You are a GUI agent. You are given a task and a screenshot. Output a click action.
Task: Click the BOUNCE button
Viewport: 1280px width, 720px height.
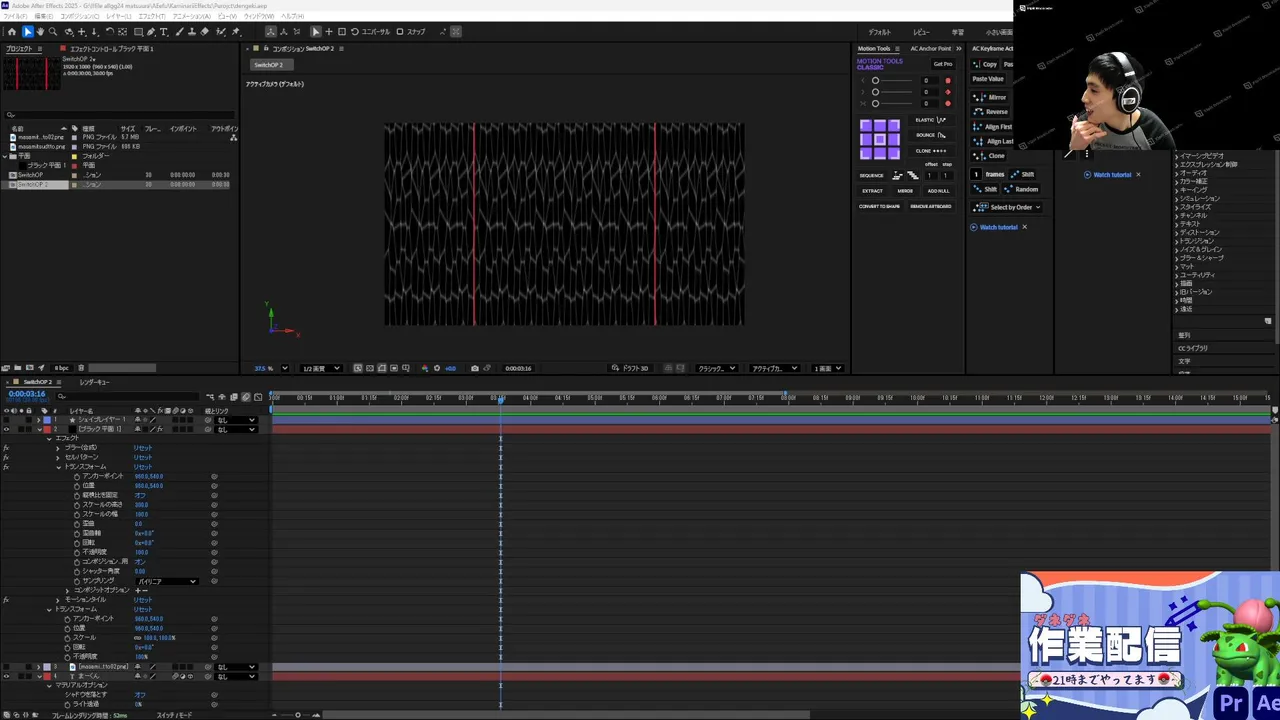[930, 135]
